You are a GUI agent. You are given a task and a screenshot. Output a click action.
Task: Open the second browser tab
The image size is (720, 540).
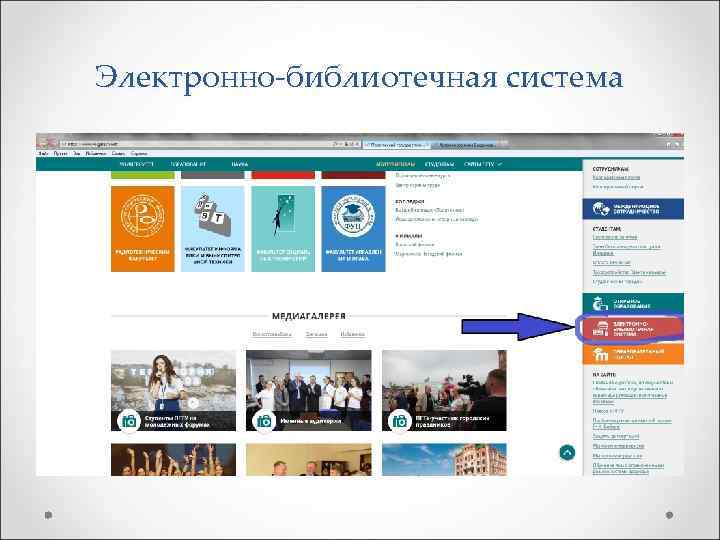pyautogui.click(x=465, y=145)
